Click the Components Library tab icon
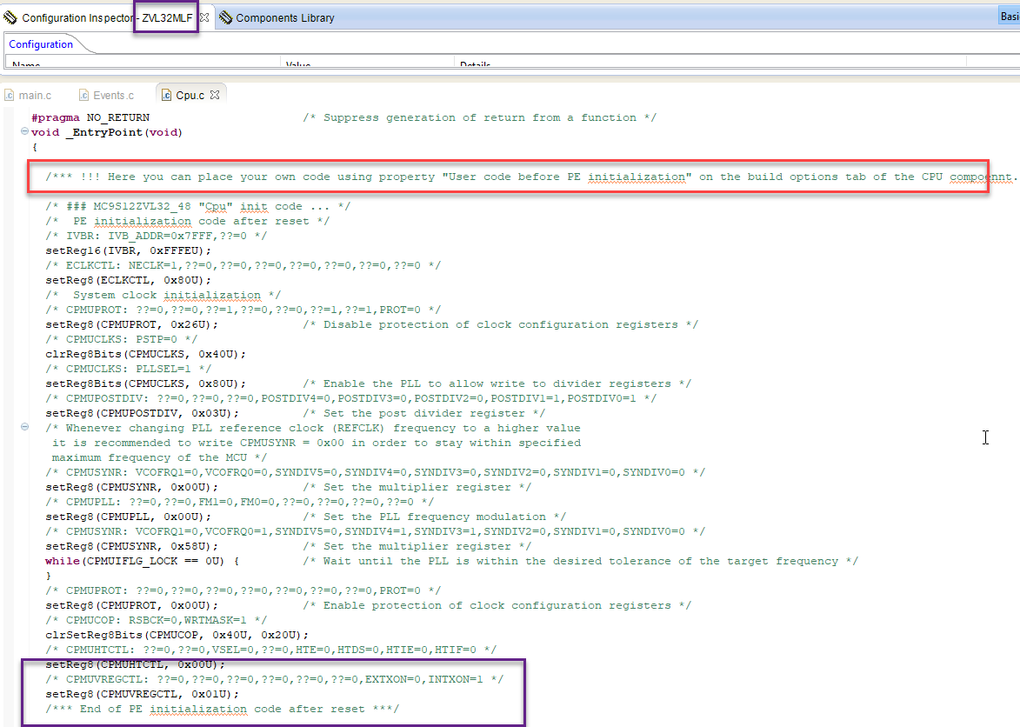The image size is (1020, 727). (x=225, y=18)
